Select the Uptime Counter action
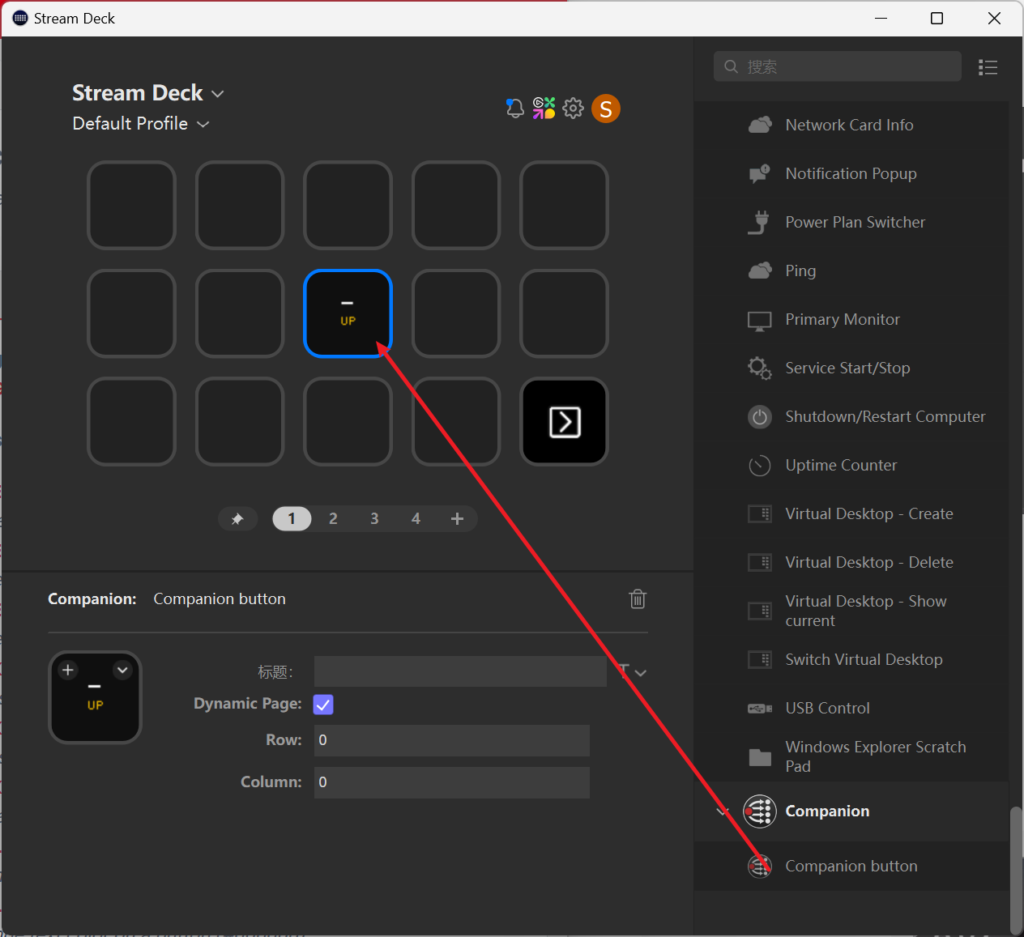Viewport: 1024px width, 937px height. [x=840, y=465]
